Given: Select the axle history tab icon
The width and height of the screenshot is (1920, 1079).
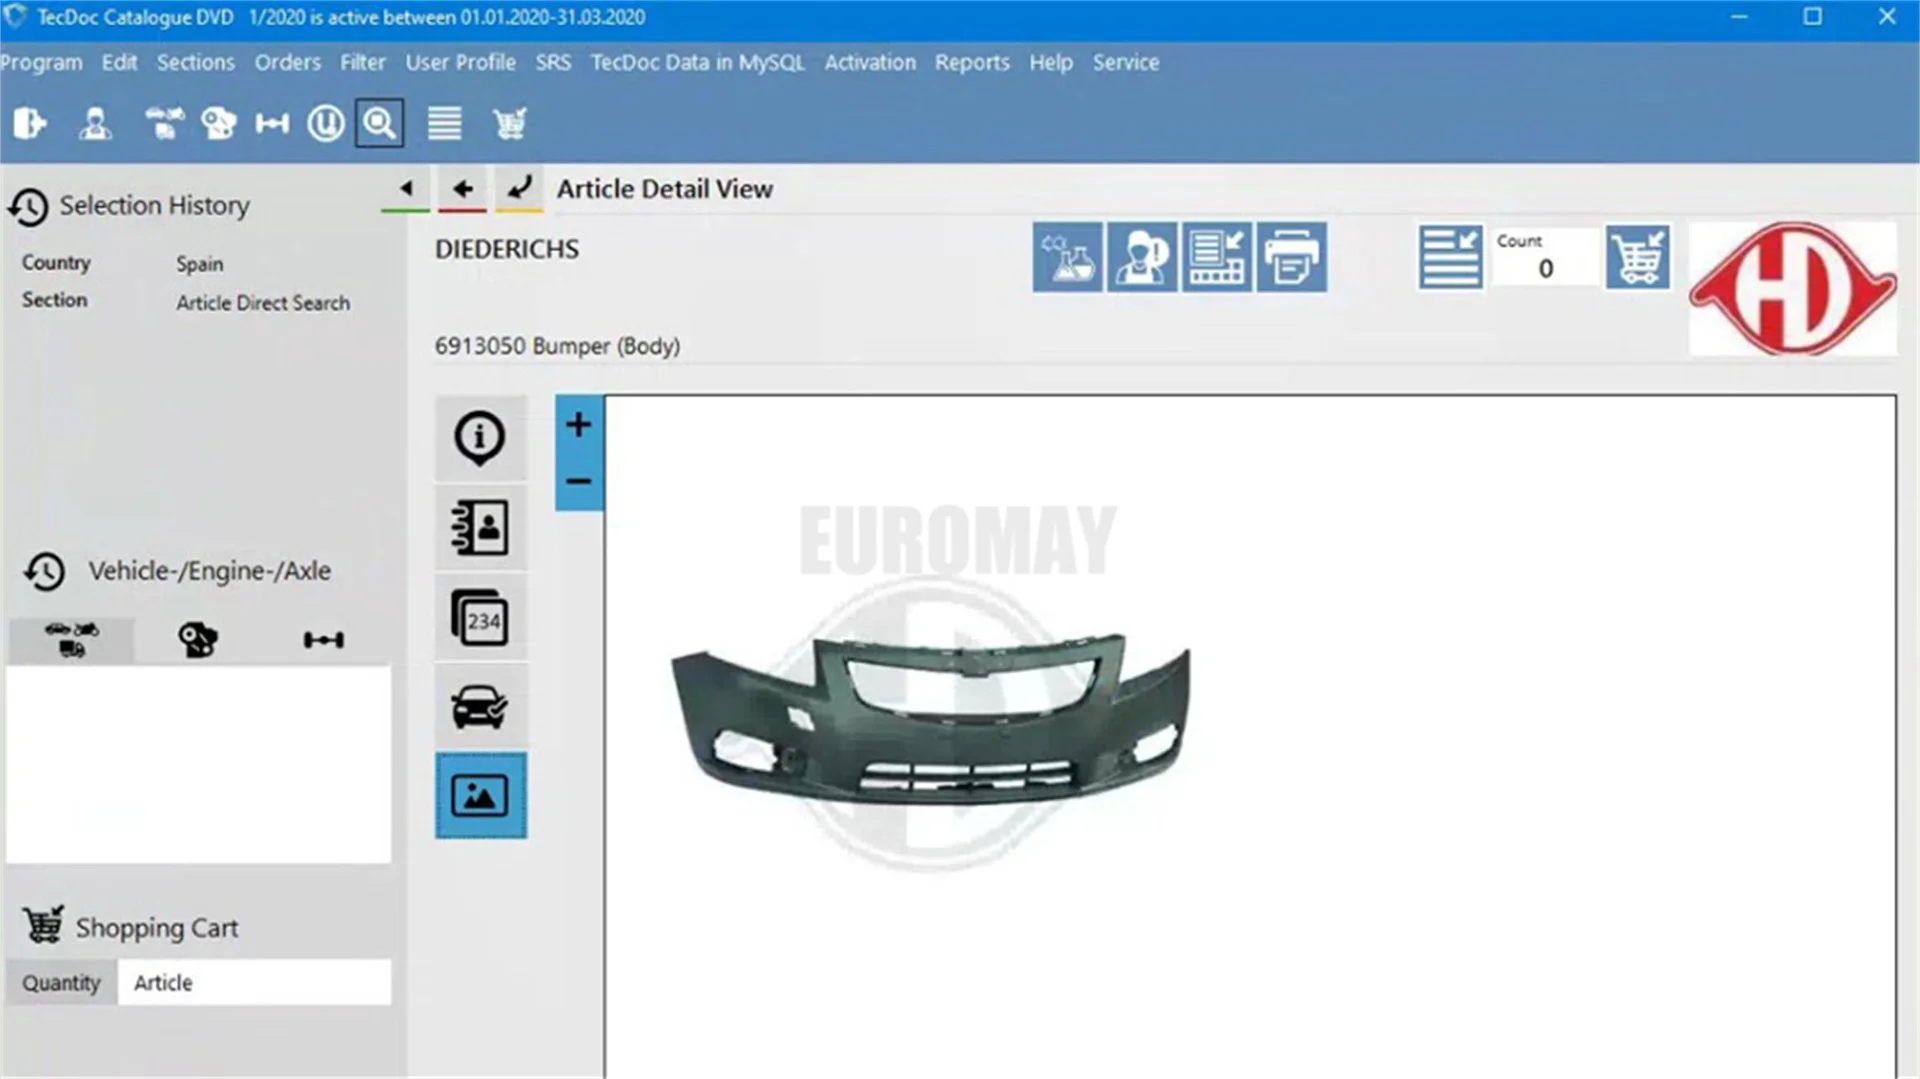Looking at the screenshot, I should [x=324, y=640].
